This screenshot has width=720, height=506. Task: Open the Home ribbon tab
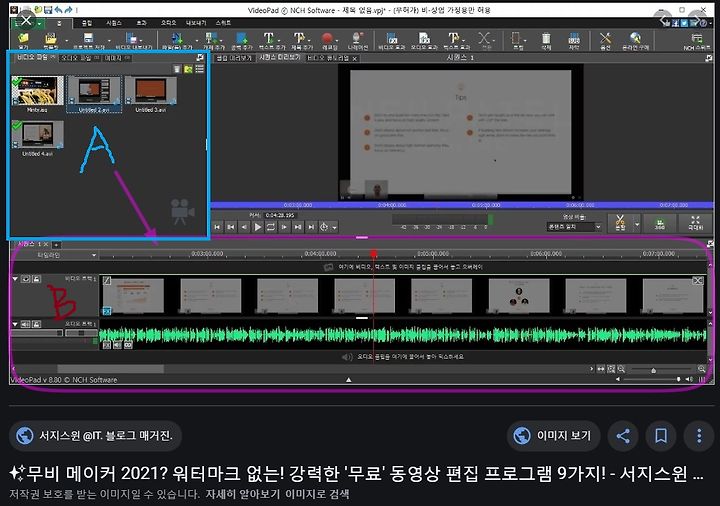point(59,23)
